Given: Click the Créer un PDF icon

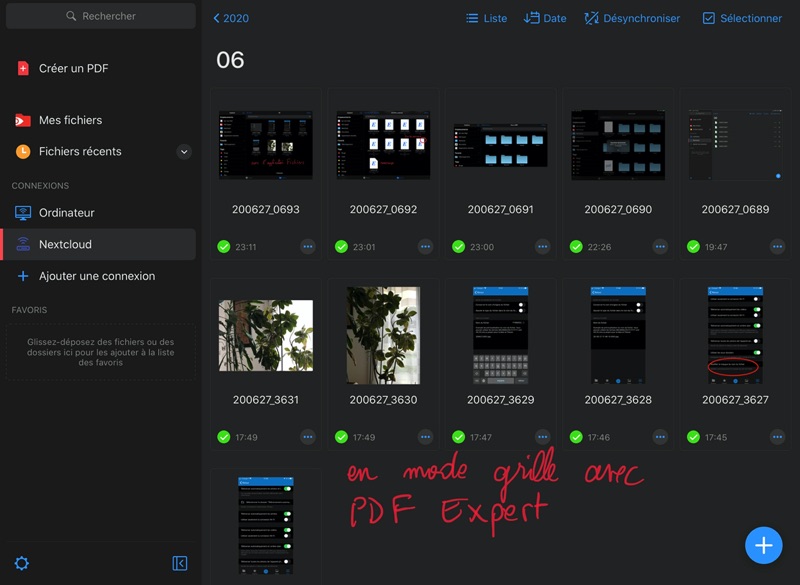Looking at the screenshot, I should (23, 69).
